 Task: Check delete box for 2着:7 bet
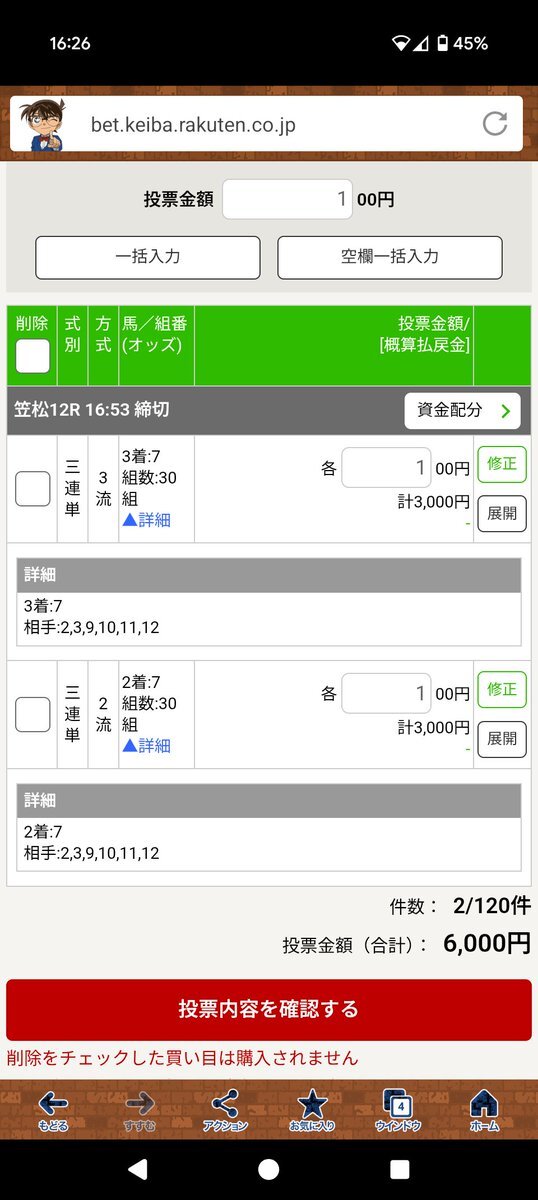(x=32, y=714)
